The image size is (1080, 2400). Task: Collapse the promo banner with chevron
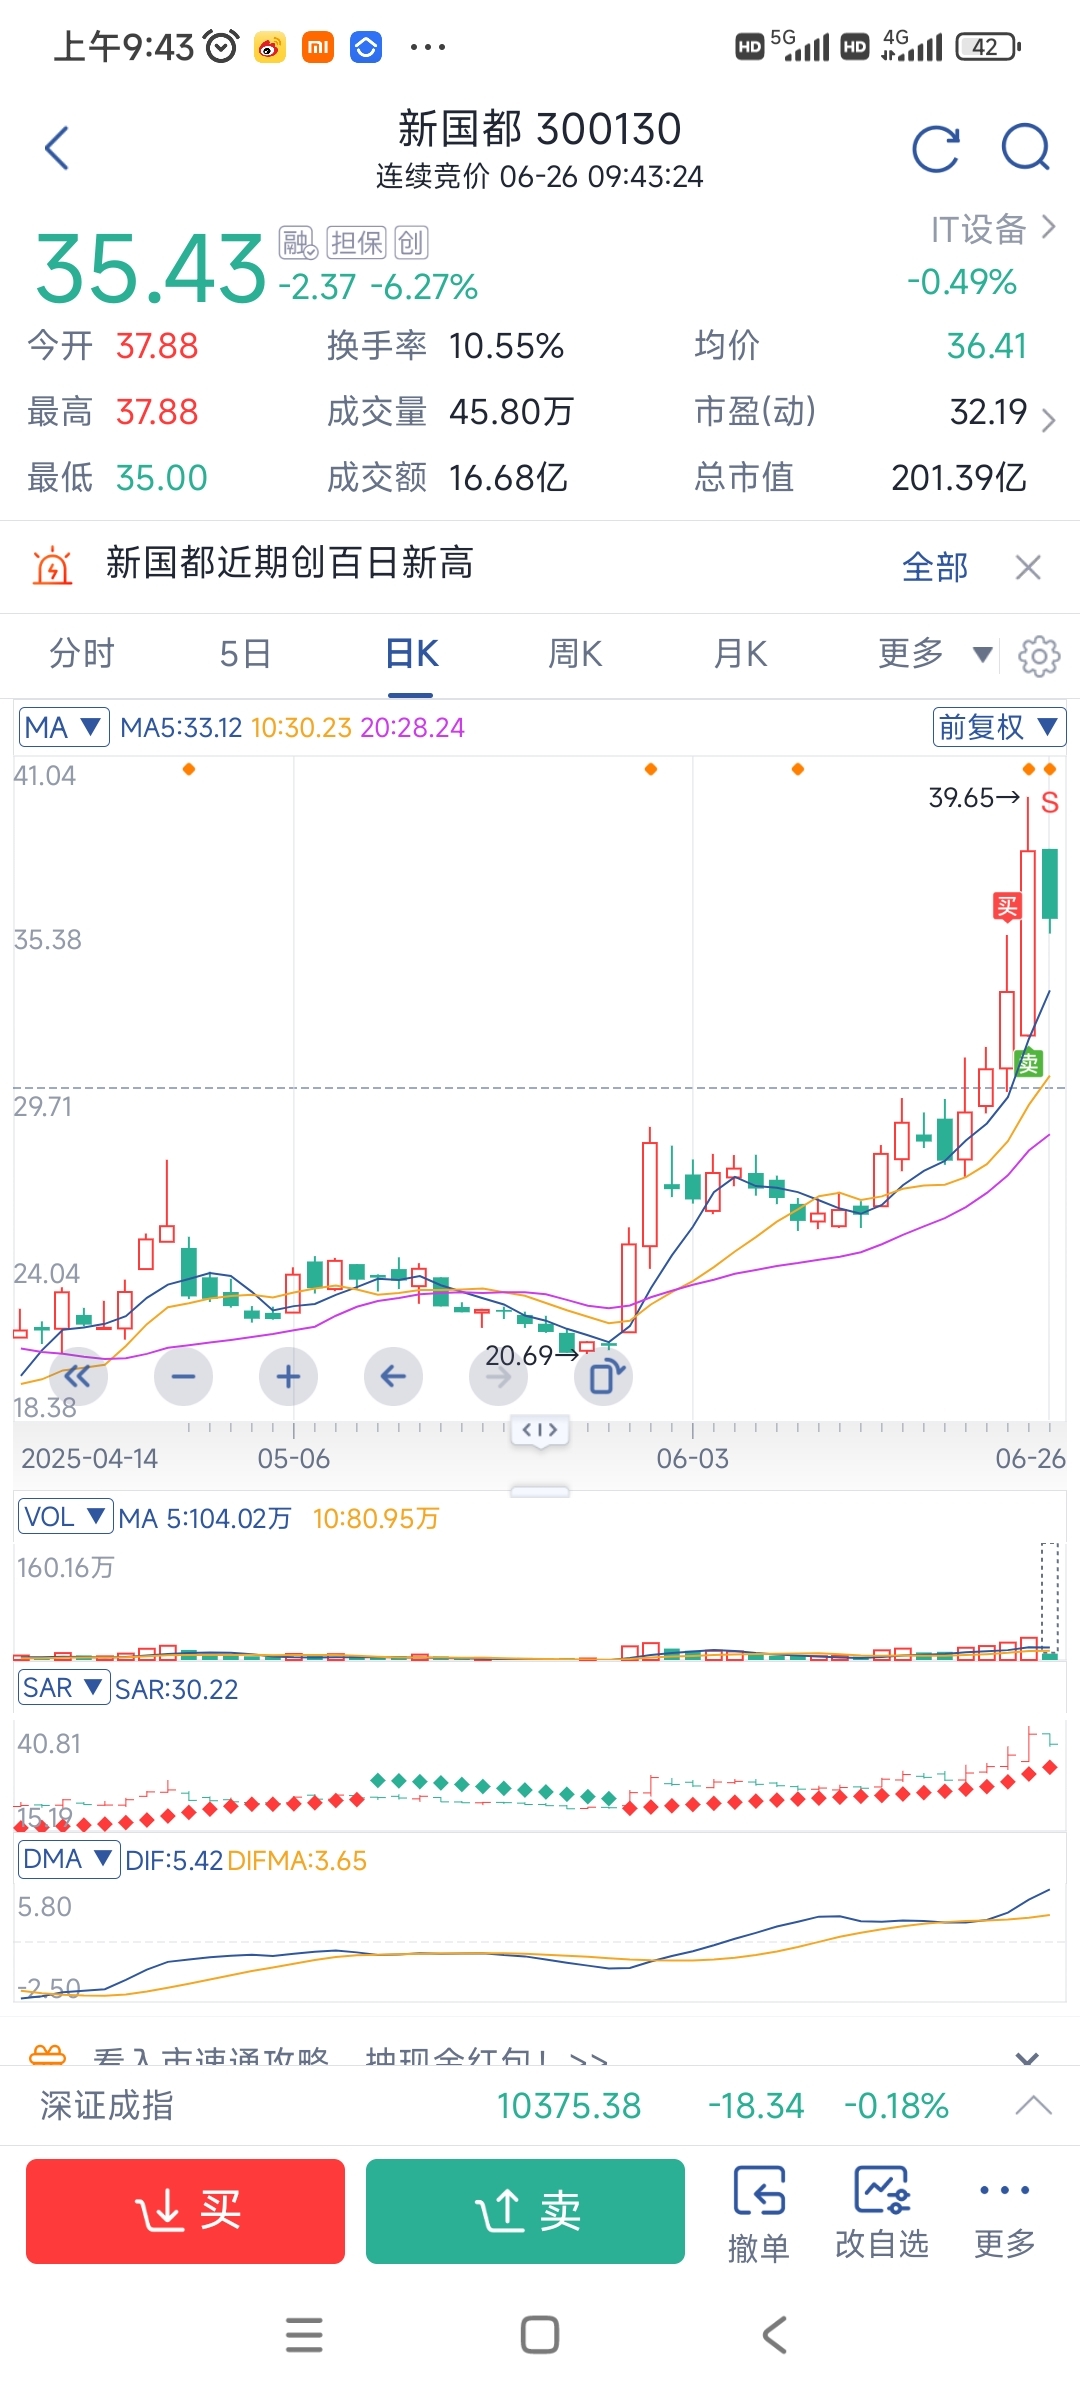1027,2057
